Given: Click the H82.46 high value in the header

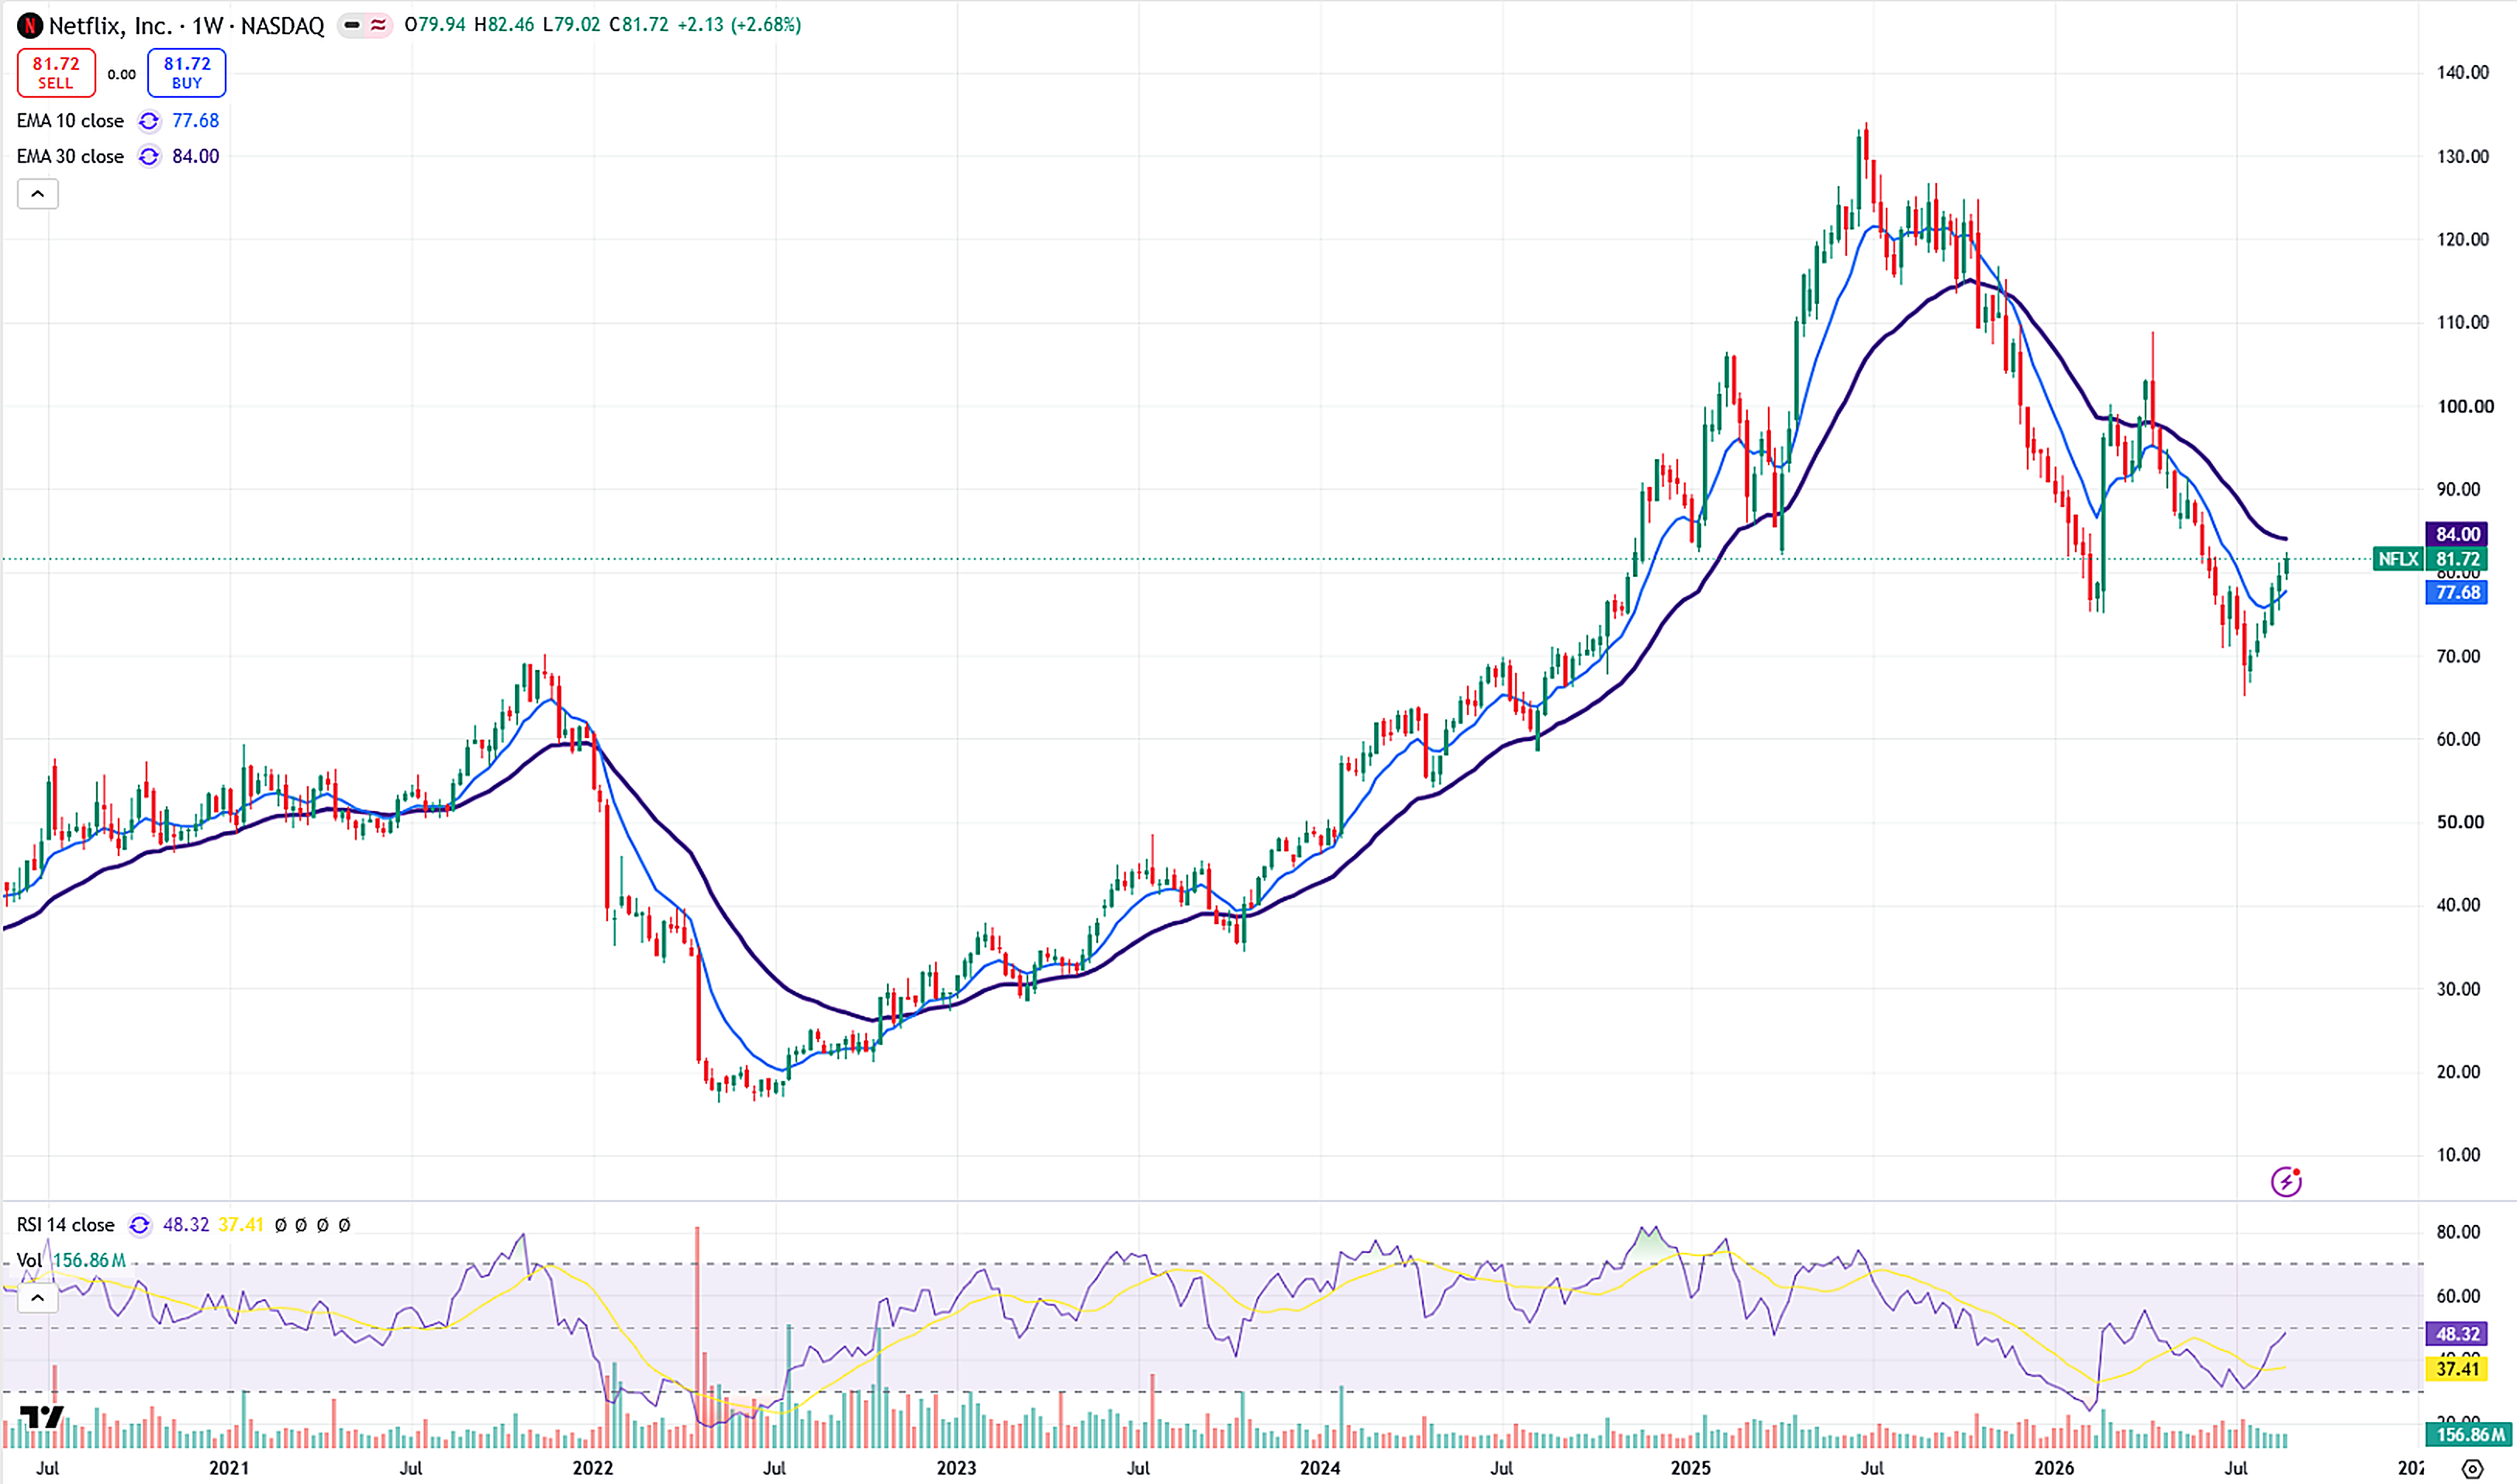Looking at the screenshot, I should pos(504,25).
